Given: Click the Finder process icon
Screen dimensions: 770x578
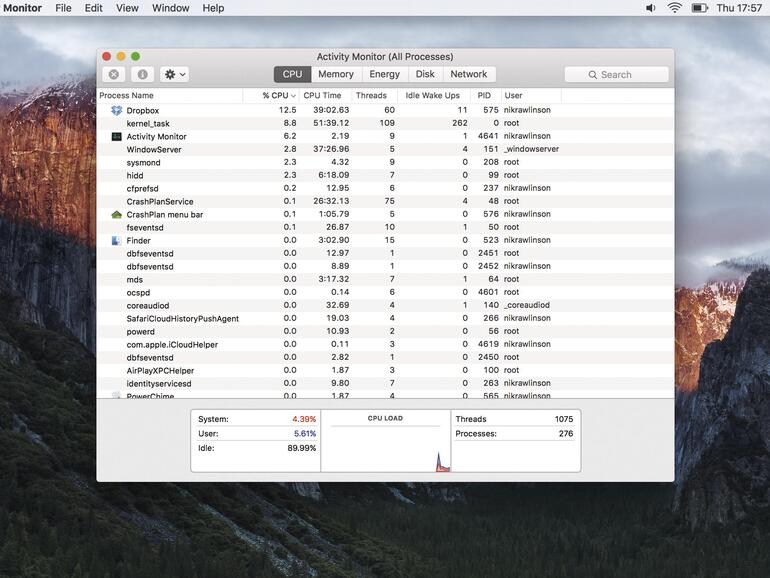Looking at the screenshot, I should point(116,240).
